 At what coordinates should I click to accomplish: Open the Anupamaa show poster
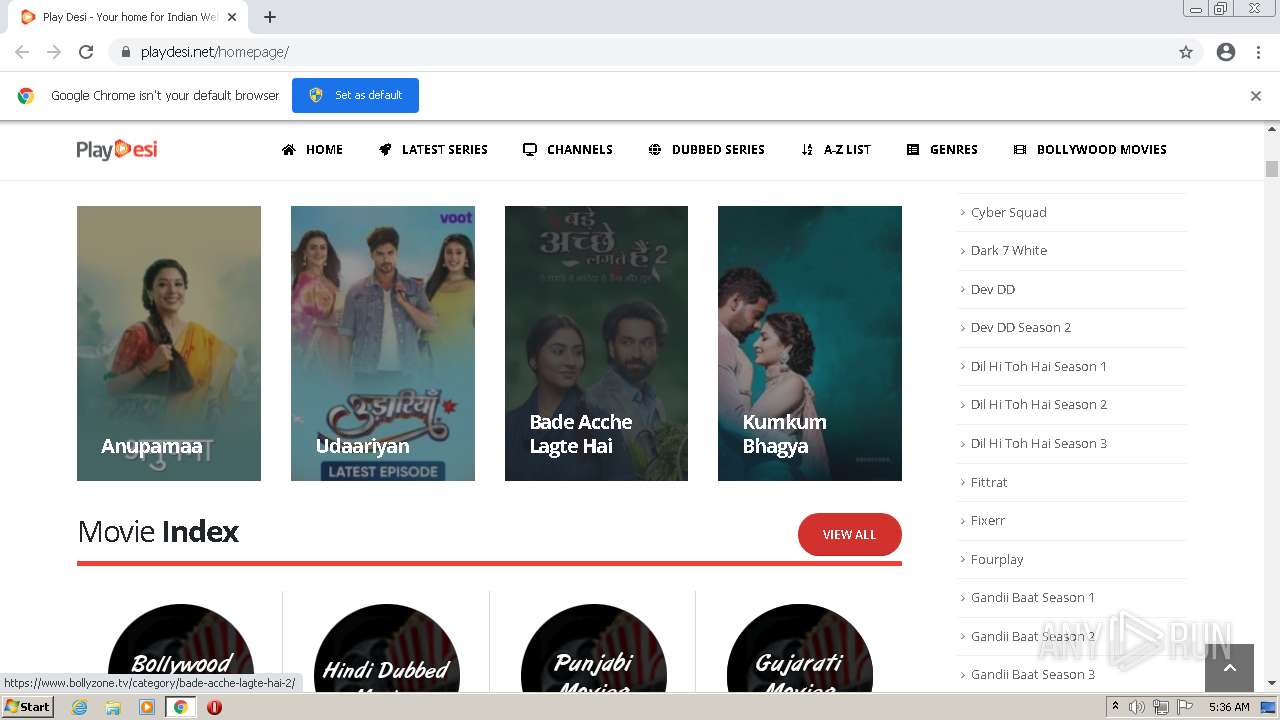(x=169, y=343)
